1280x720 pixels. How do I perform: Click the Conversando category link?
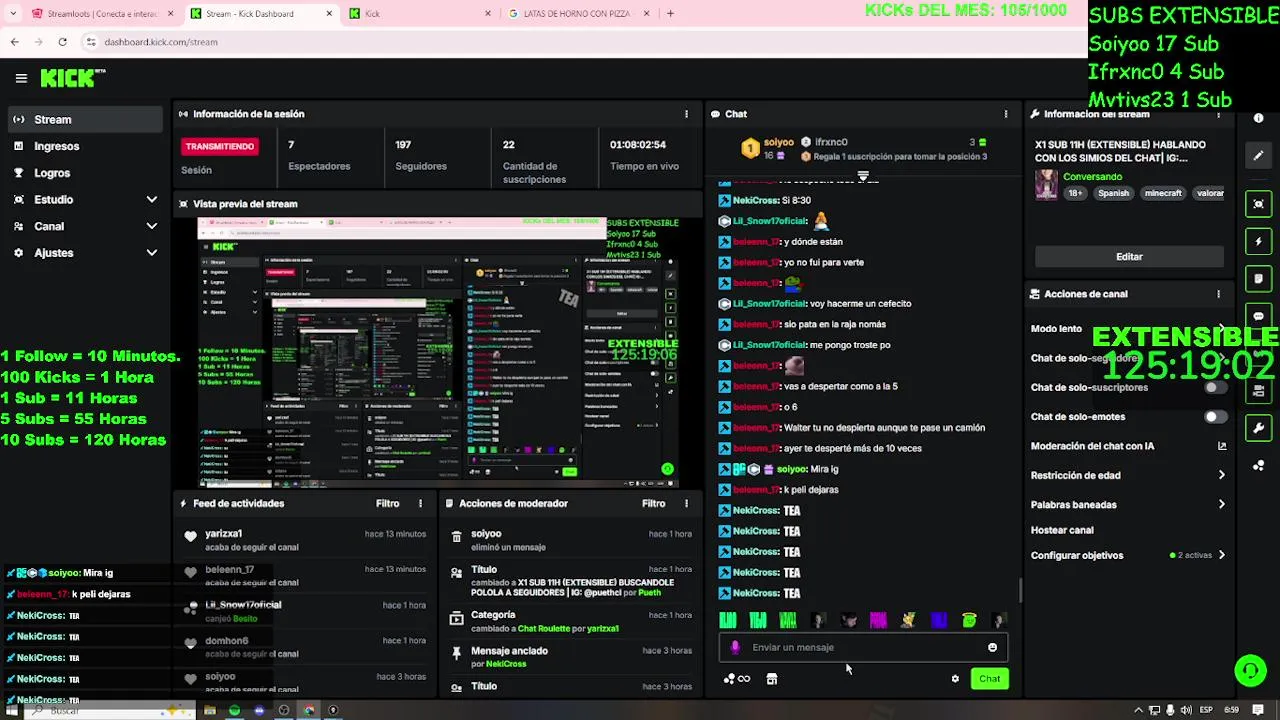tap(1092, 177)
